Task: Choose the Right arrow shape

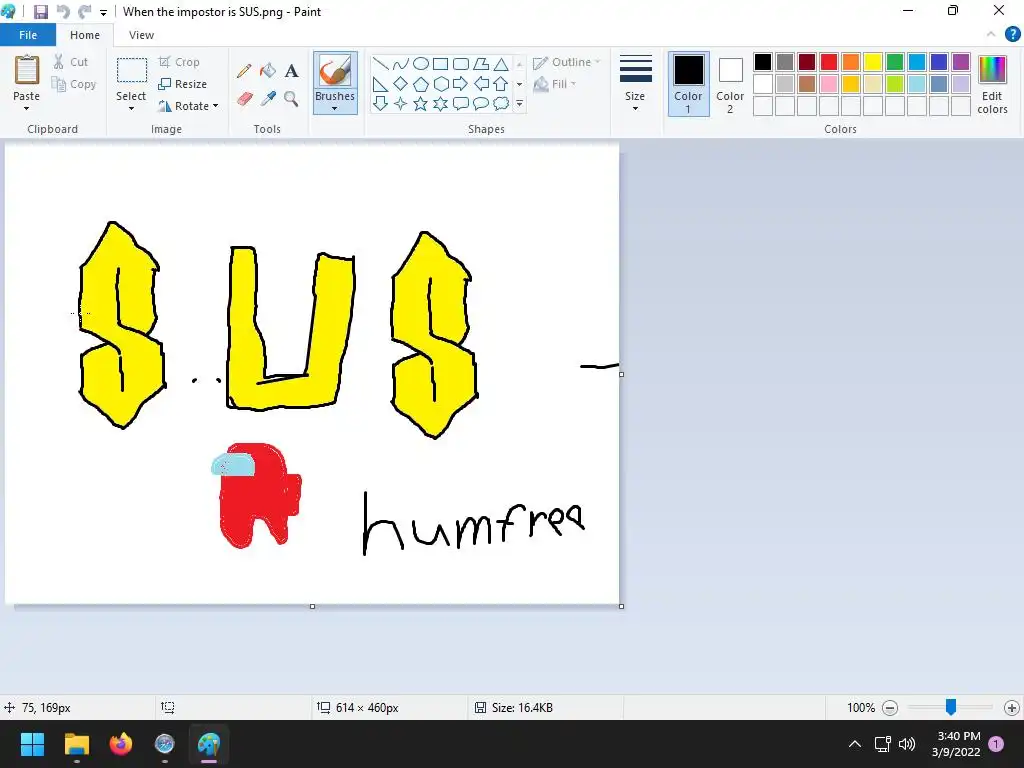Action: coord(461,84)
